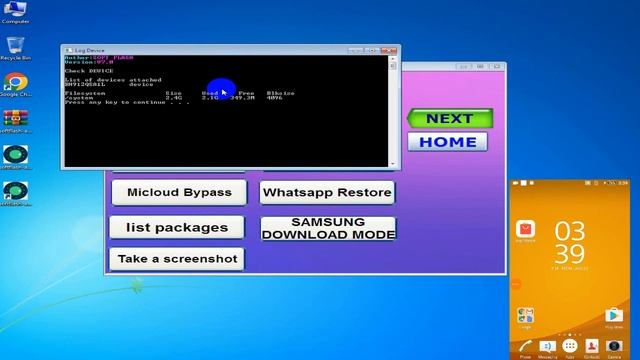The height and width of the screenshot is (360, 640).
Task: Open the Computer desktop icon
Action: [15, 12]
